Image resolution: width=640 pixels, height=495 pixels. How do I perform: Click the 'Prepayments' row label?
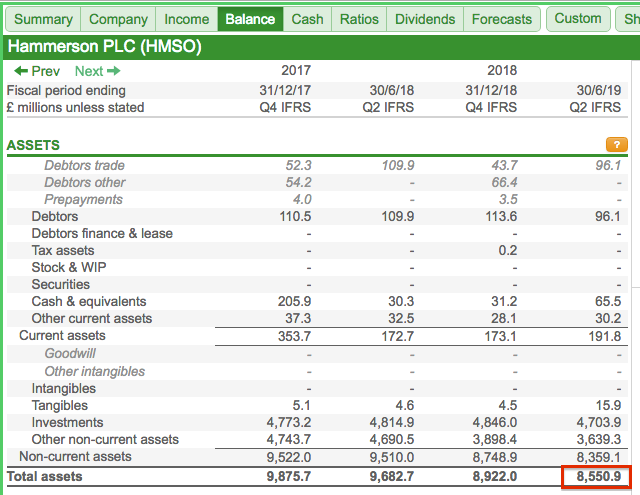pos(83,200)
